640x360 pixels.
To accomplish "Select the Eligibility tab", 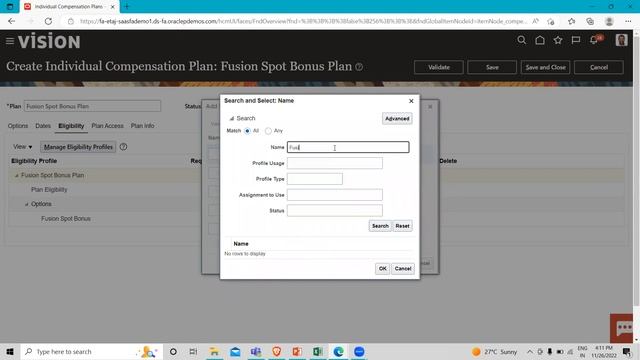I will click(71, 126).
